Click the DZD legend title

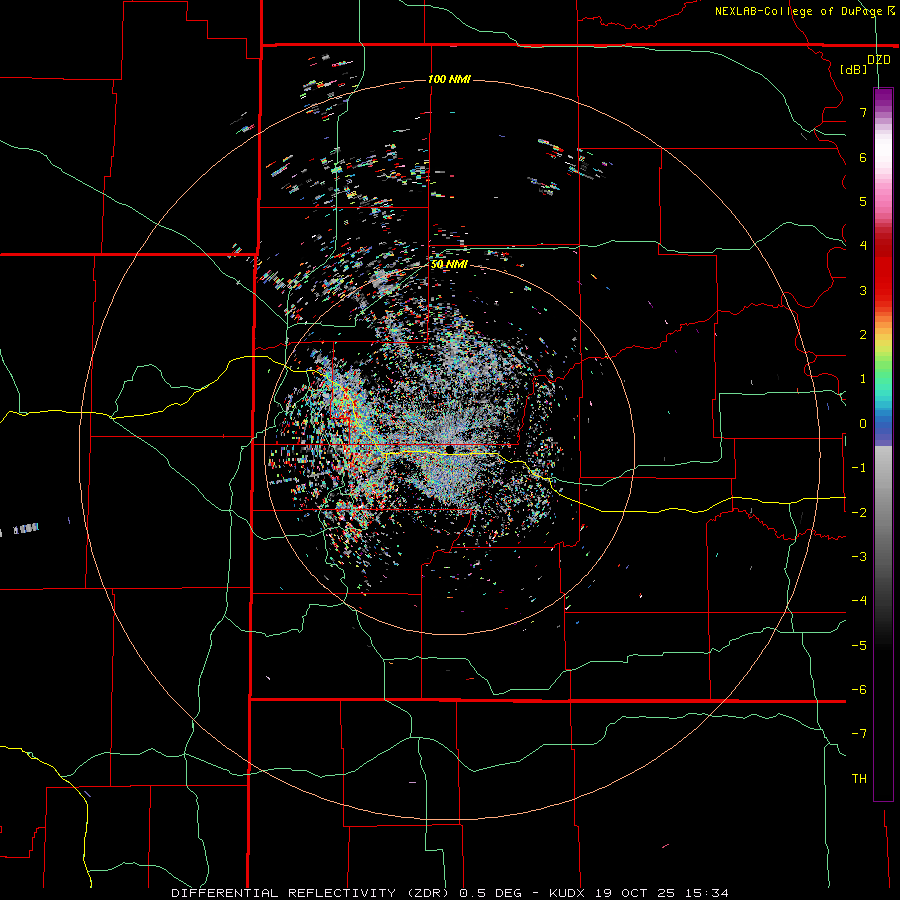coord(878,60)
